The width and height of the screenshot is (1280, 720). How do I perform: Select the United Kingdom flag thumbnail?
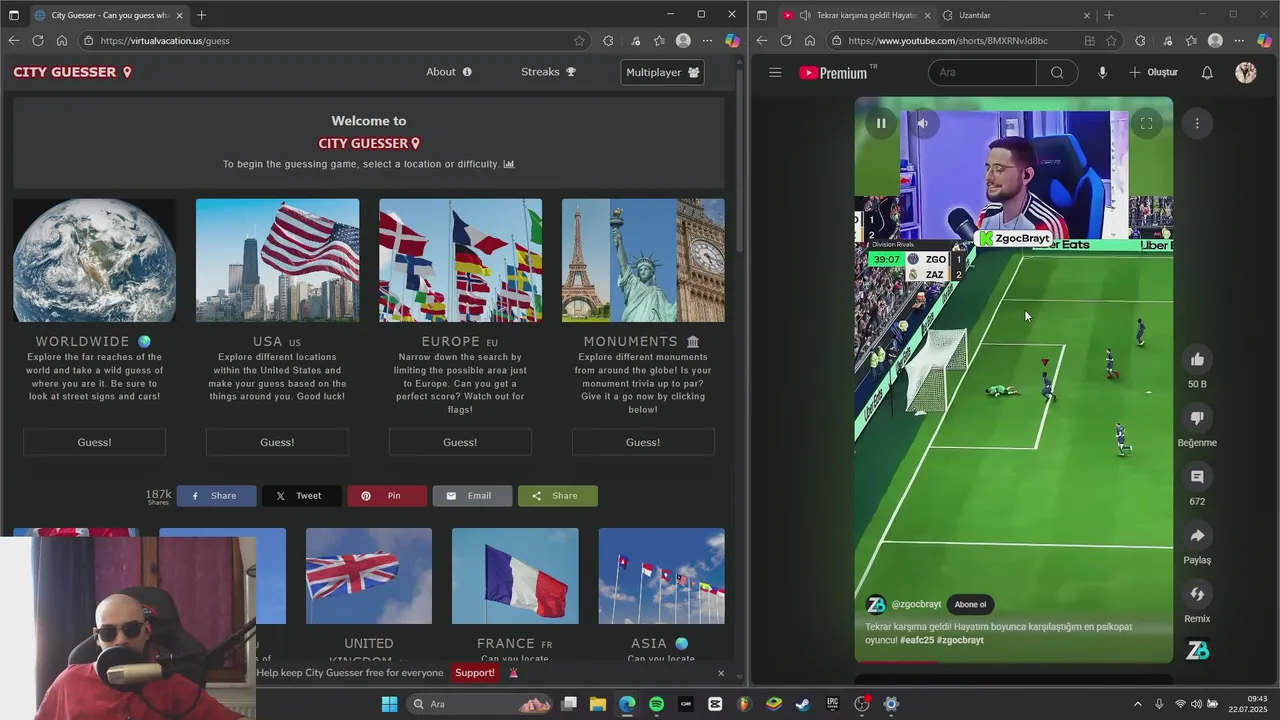369,576
